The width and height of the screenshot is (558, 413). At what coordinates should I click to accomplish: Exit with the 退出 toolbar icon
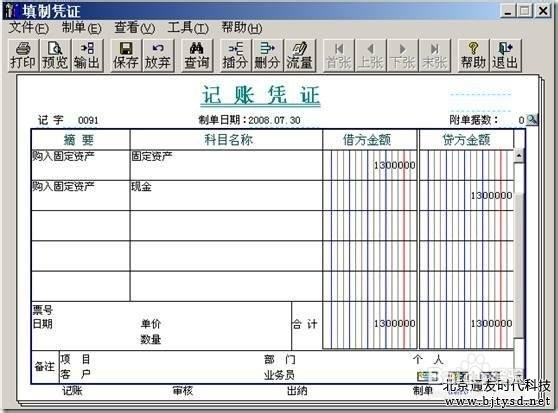(x=505, y=56)
